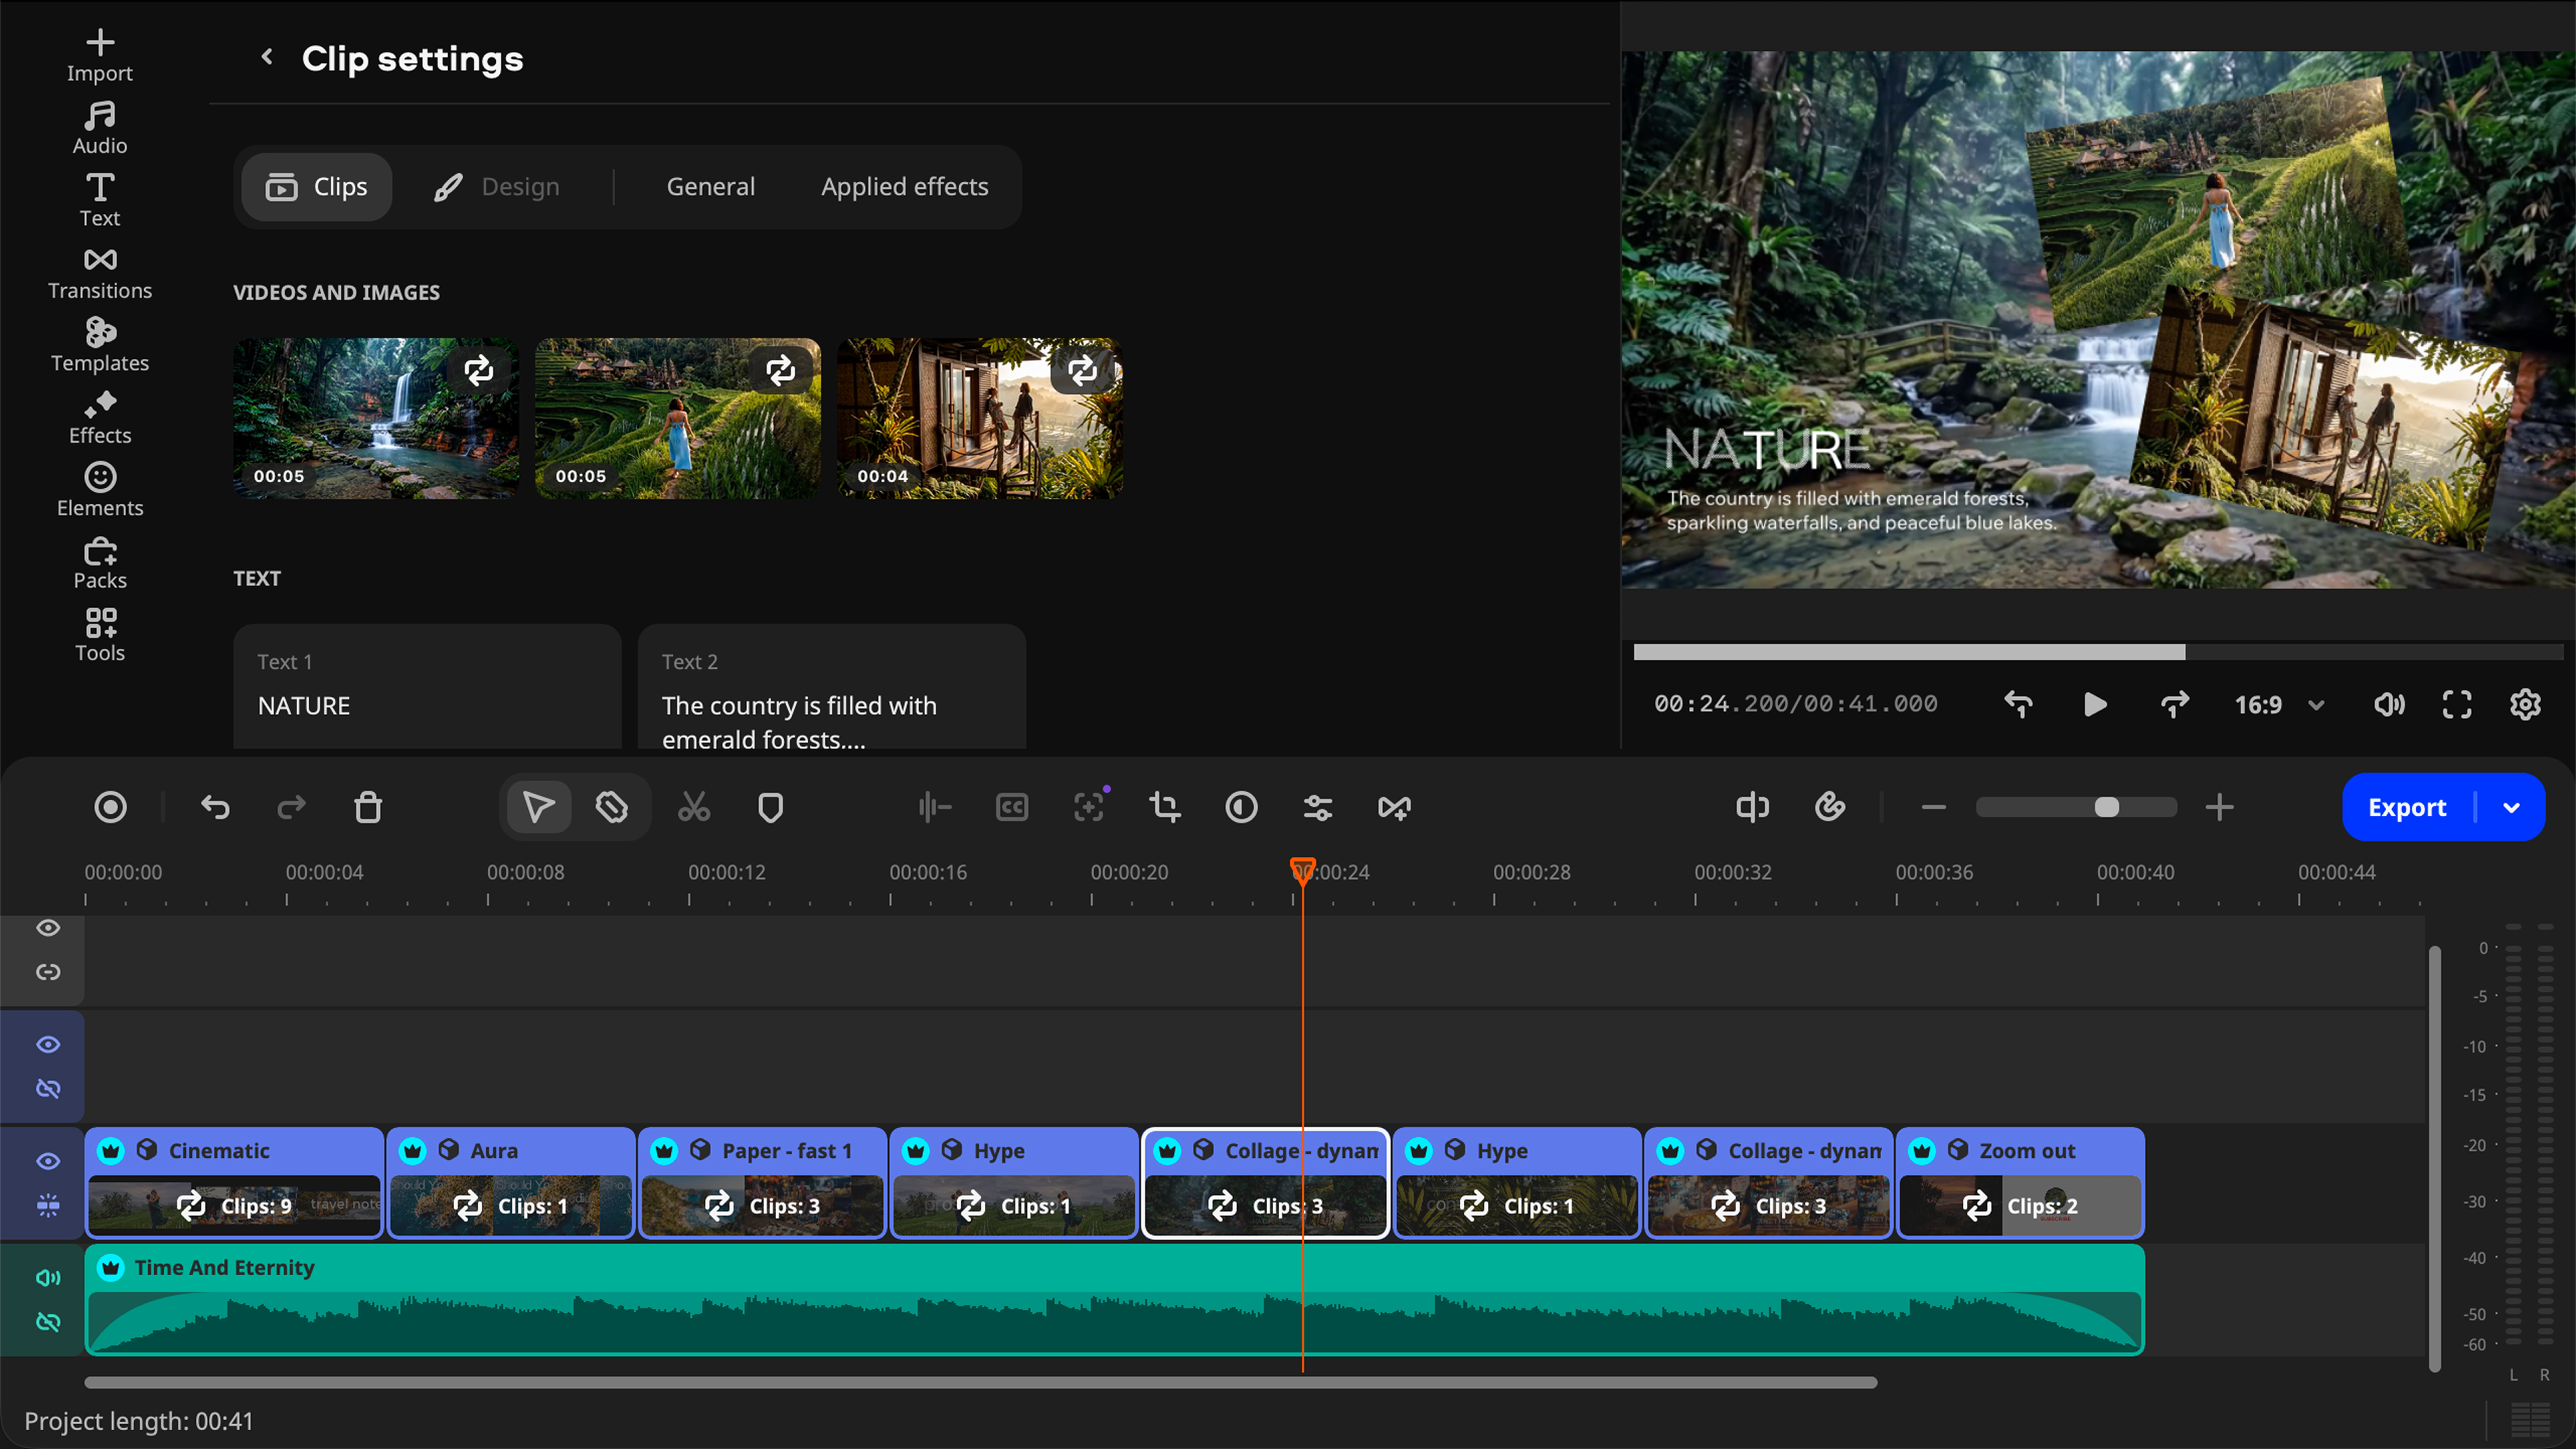
Task: Enter fullscreen preview mode
Action: (x=2457, y=705)
